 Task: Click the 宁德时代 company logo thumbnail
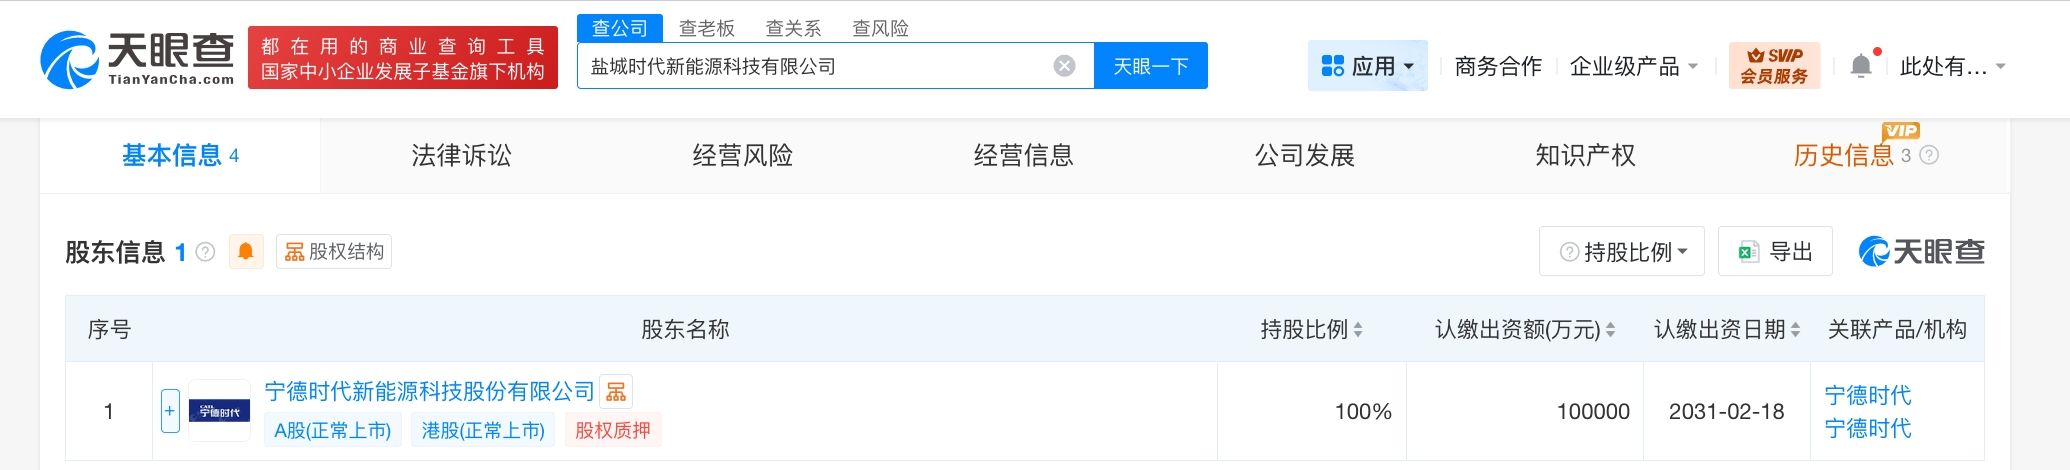[219, 411]
